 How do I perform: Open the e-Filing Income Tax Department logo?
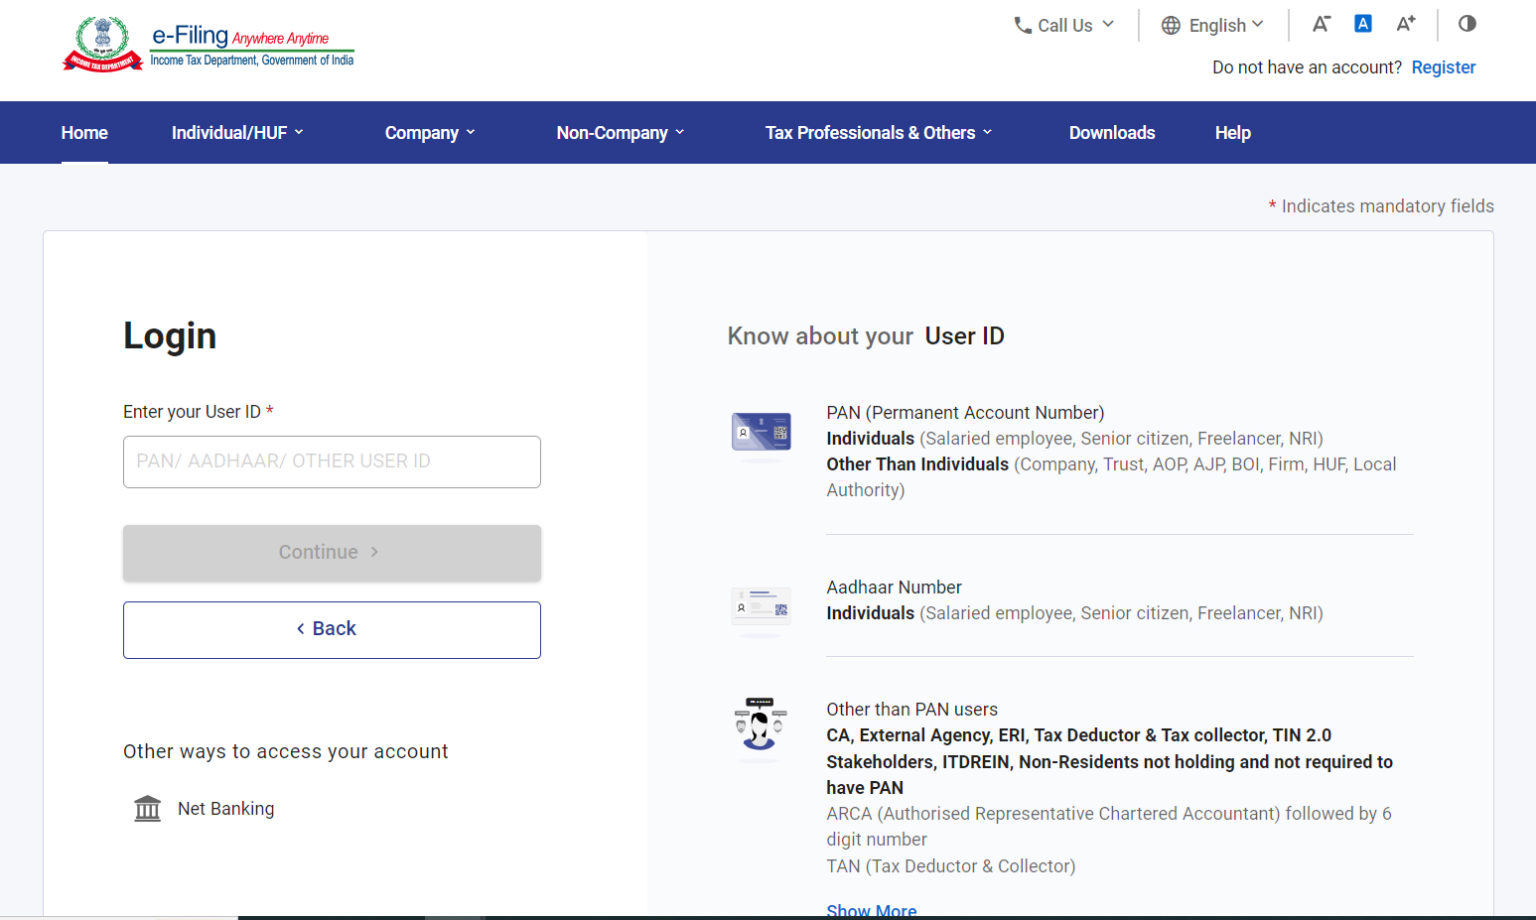click(x=207, y=44)
